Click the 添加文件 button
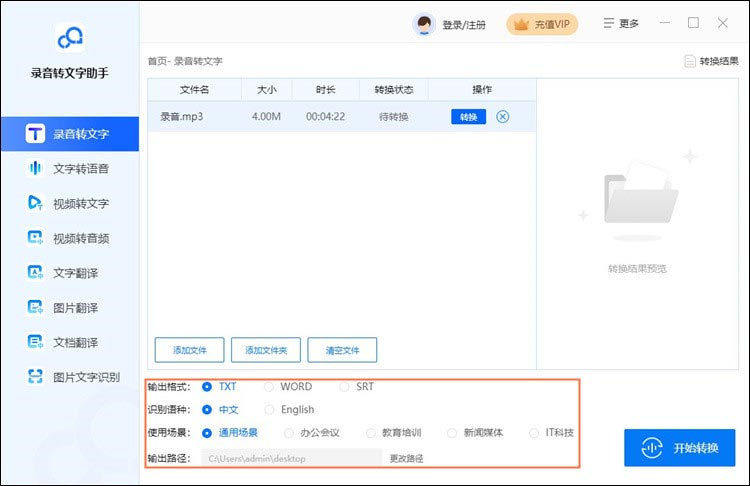750x486 pixels. coord(189,350)
